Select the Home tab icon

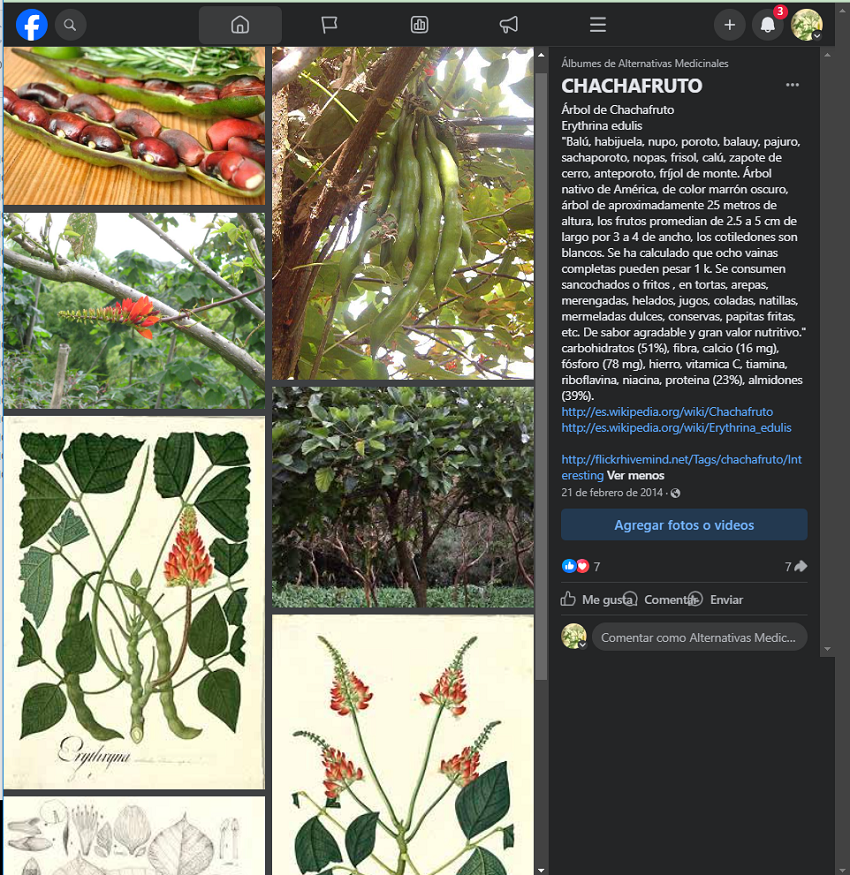[x=240, y=25]
